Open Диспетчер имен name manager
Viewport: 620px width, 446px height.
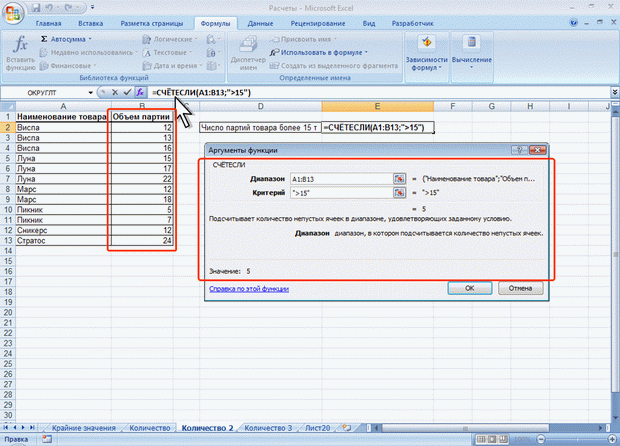248,53
